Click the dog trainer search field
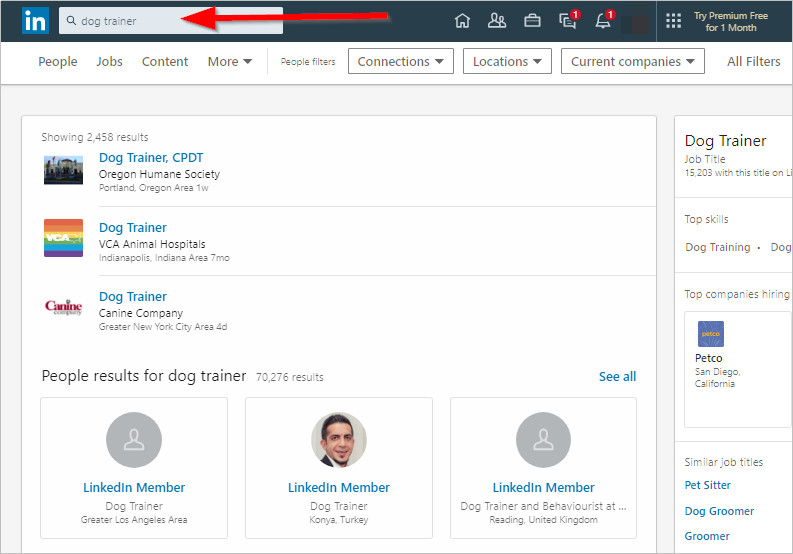 coord(171,21)
